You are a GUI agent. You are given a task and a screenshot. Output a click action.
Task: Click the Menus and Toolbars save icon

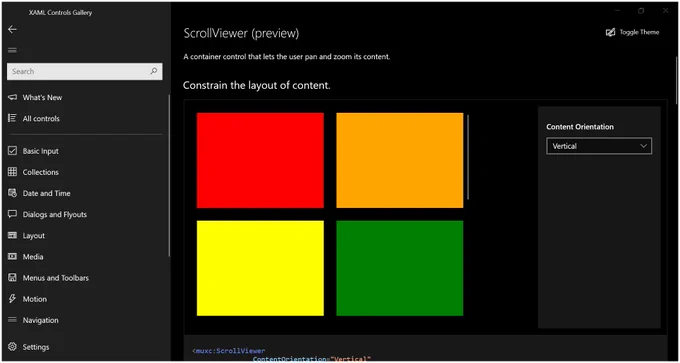[13, 278]
